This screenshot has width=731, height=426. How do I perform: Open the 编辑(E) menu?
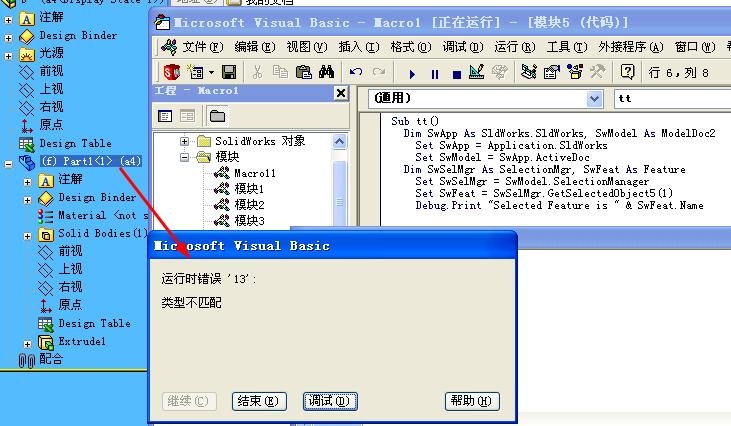[x=255, y=47]
